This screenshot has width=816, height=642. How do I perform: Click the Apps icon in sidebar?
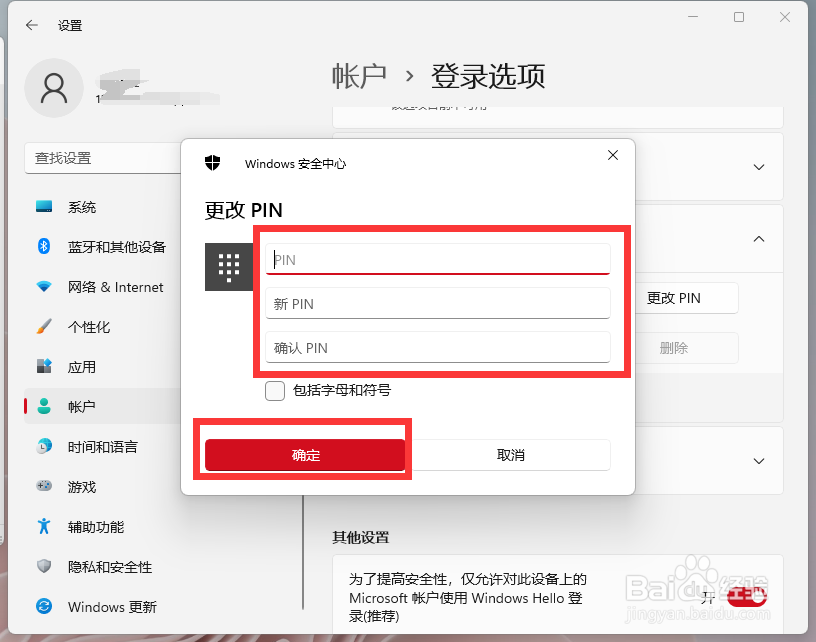[44, 366]
